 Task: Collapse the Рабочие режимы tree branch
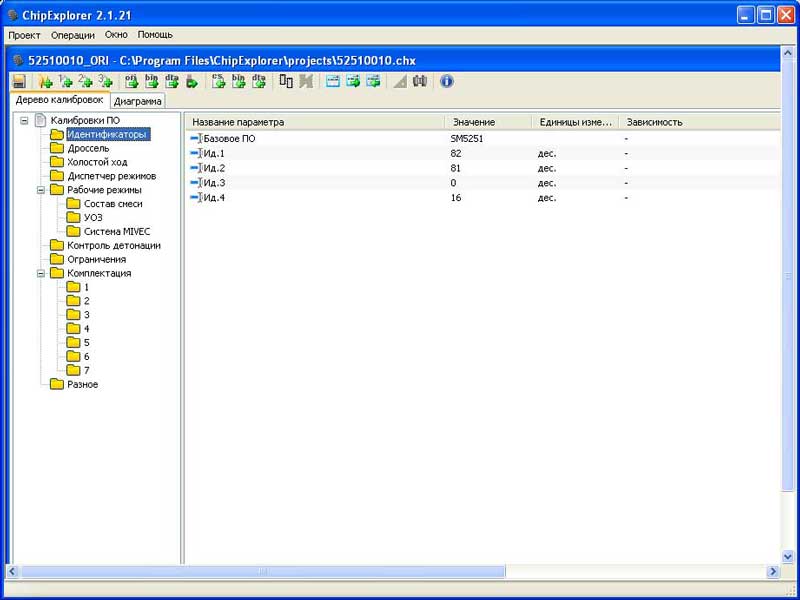pos(40,189)
